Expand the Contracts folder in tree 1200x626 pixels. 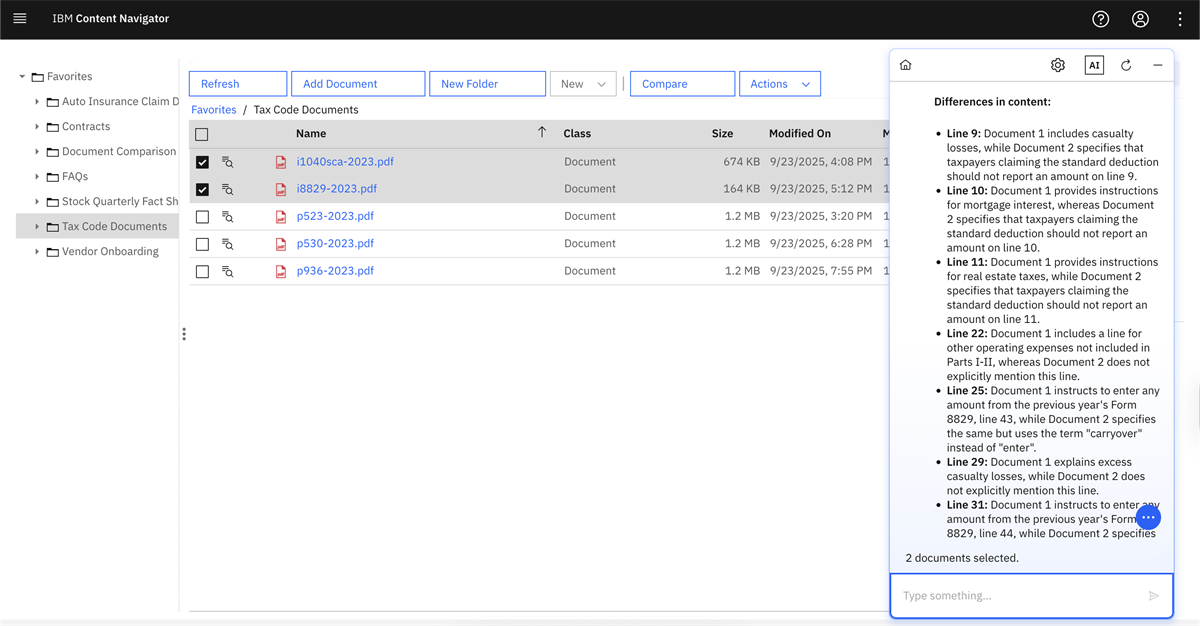[x=37, y=127]
